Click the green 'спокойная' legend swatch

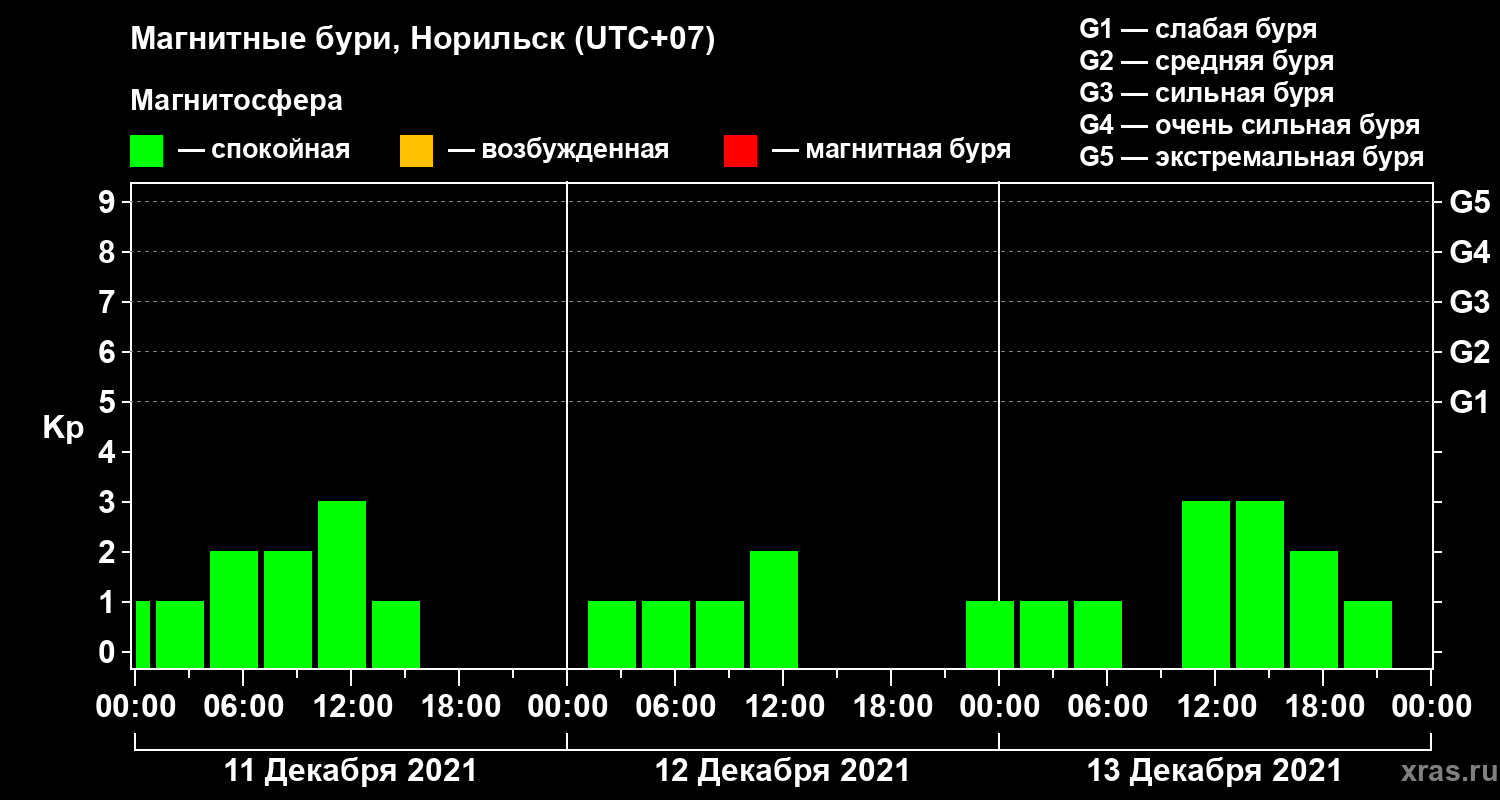coord(146,151)
